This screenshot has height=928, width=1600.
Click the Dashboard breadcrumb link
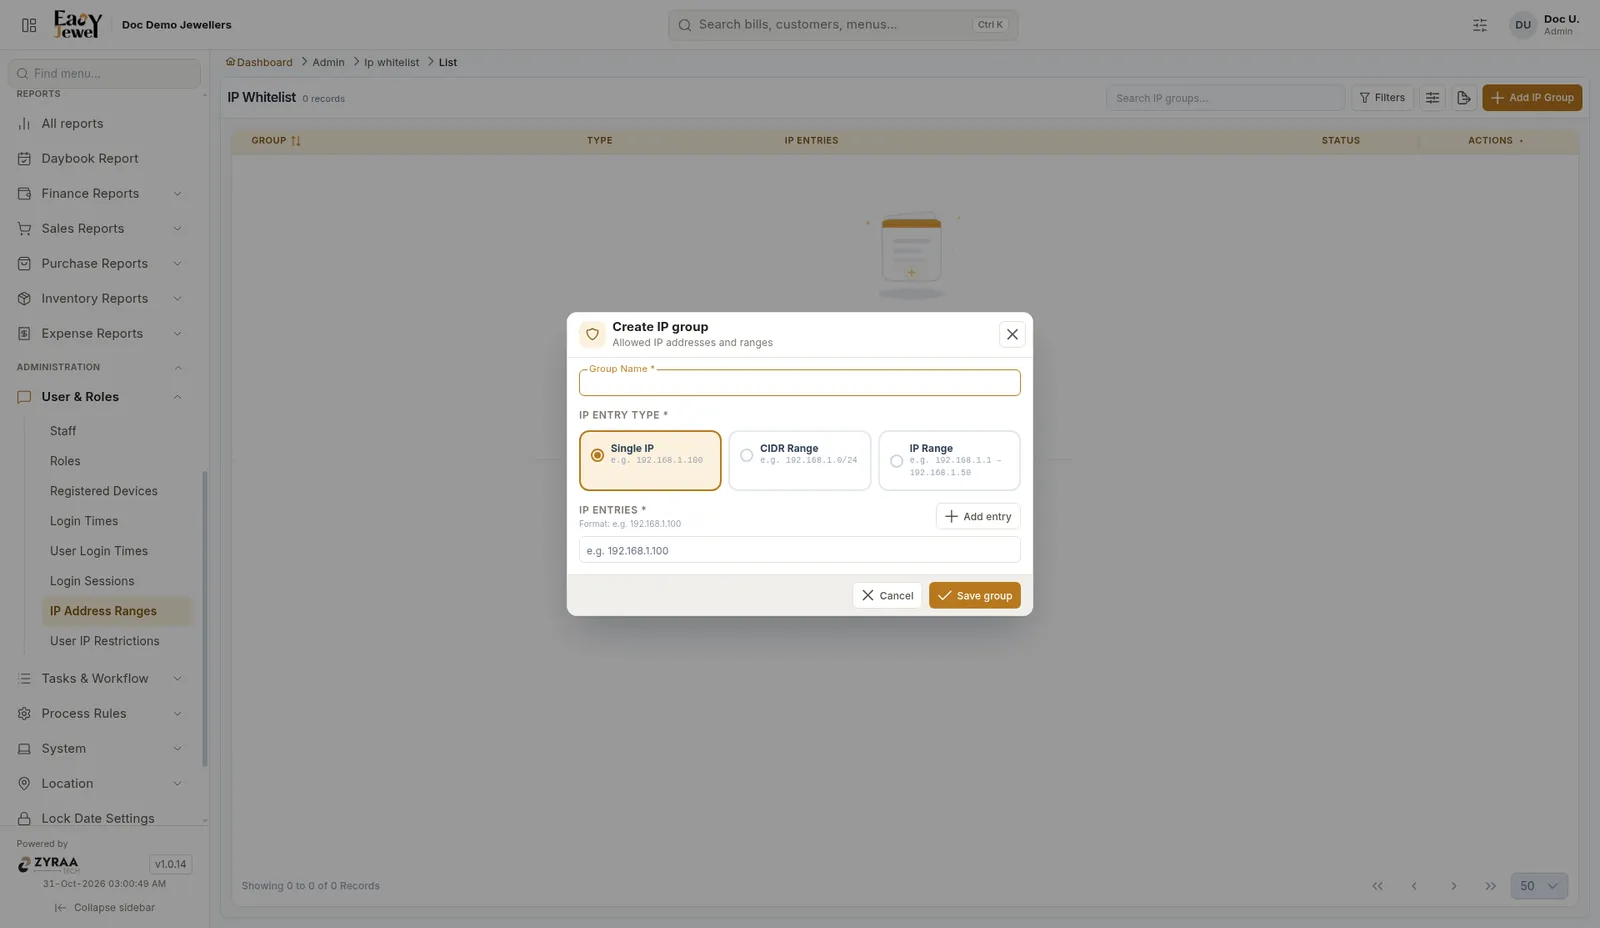259,62
